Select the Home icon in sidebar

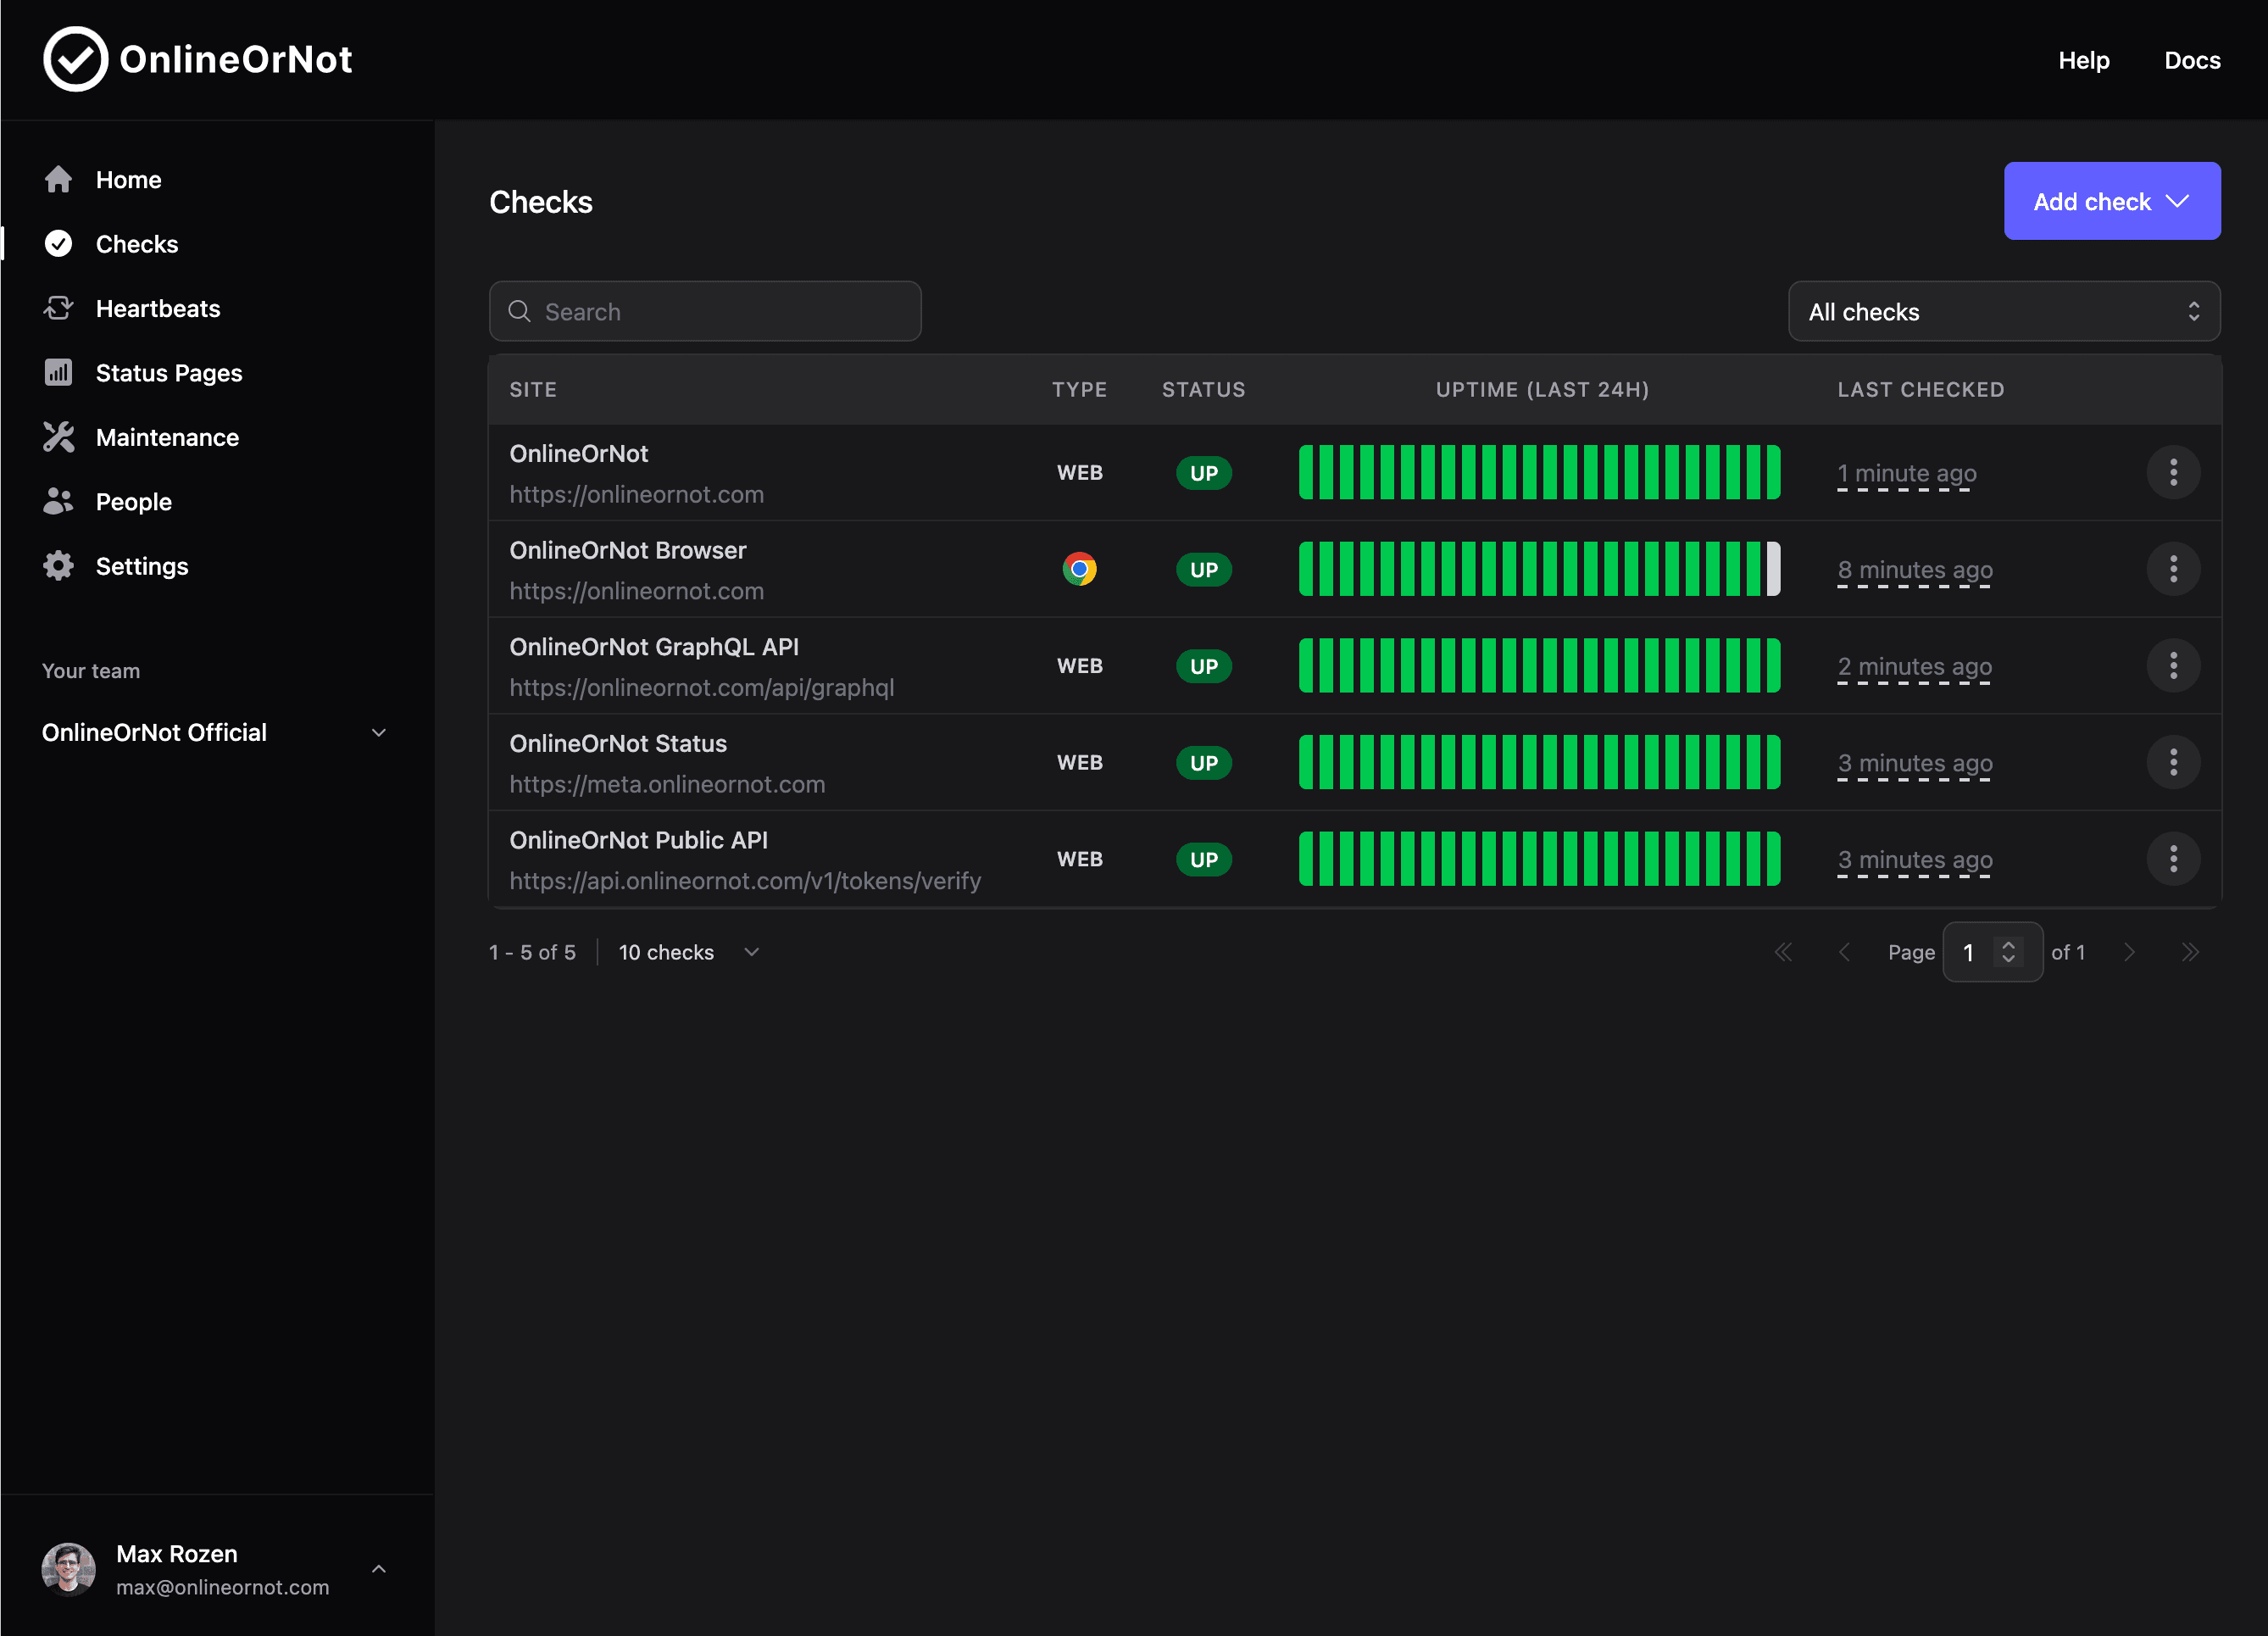click(58, 179)
